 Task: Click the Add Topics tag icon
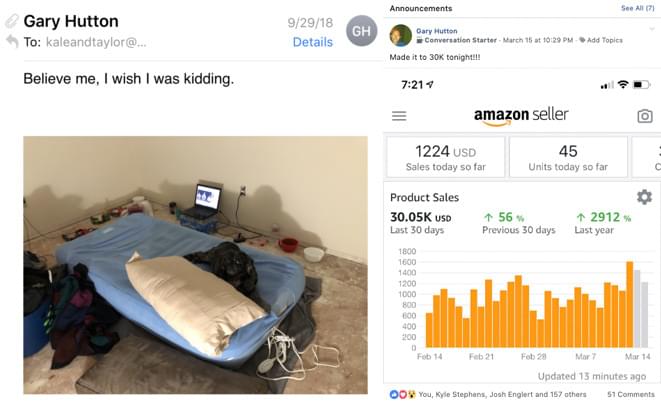pyautogui.click(x=582, y=40)
